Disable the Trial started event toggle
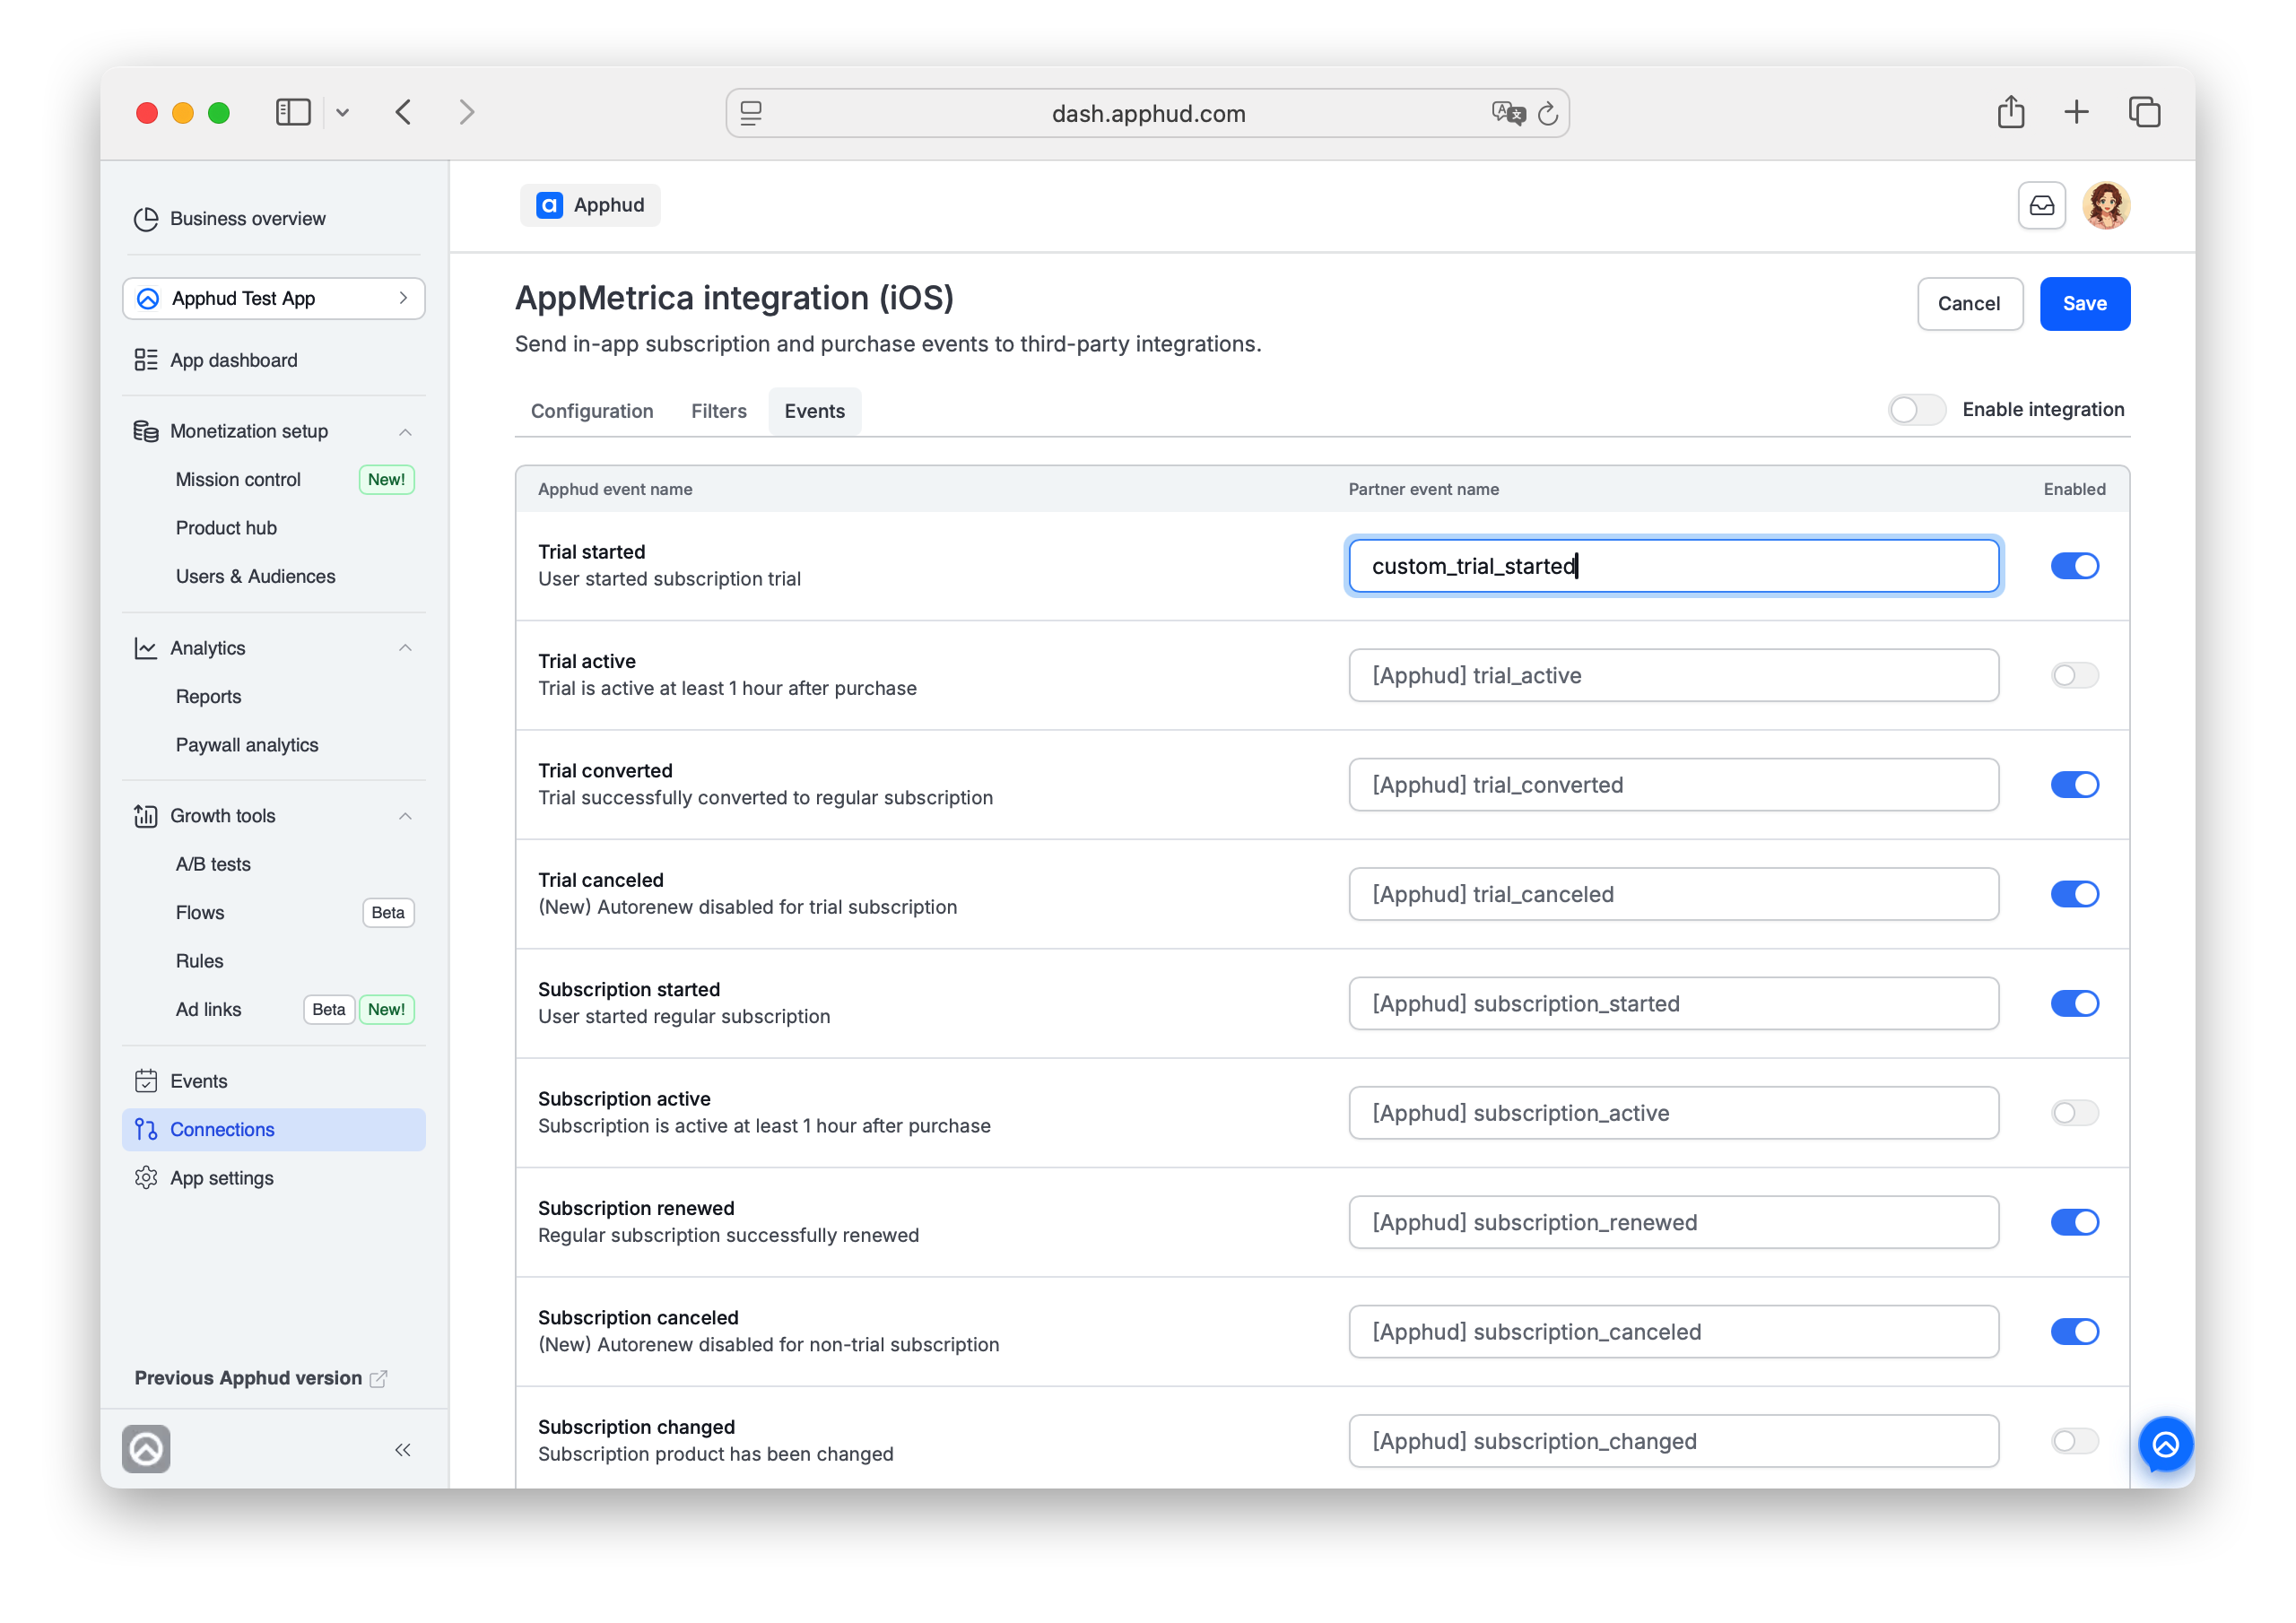 (2075, 566)
